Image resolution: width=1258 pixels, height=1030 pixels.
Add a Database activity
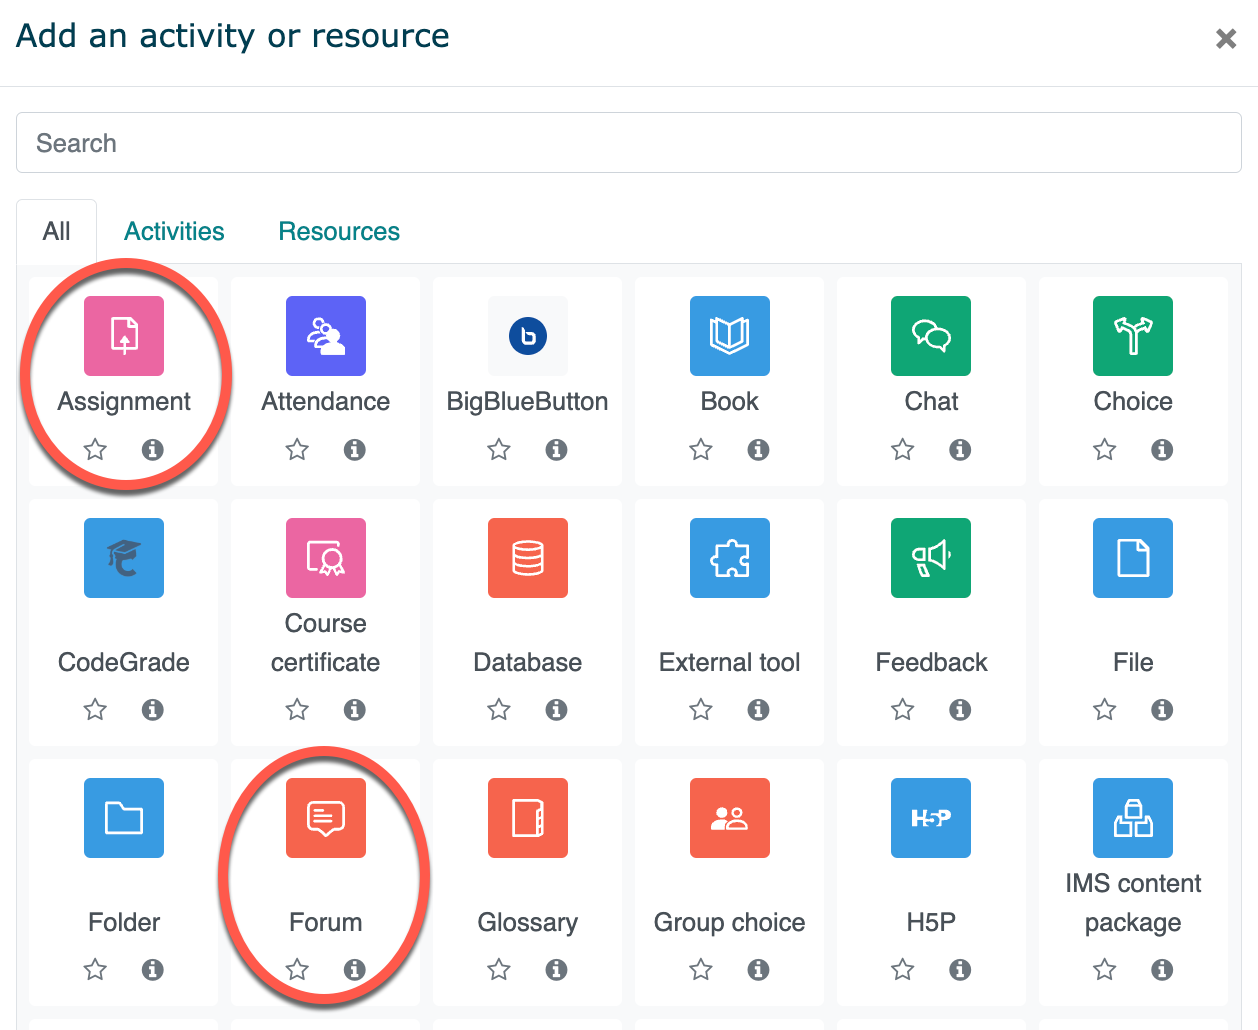tap(527, 558)
